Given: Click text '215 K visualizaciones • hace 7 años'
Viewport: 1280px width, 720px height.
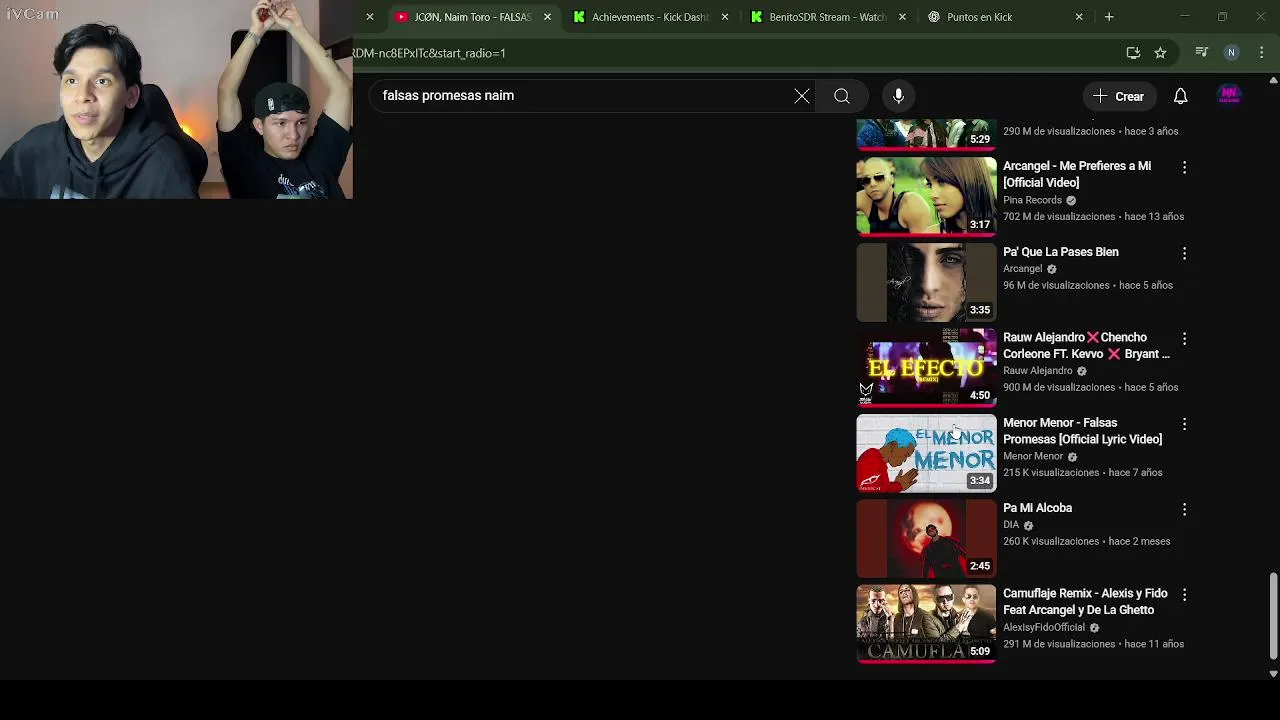Looking at the screenshot, I should (x=1082, y=473).
